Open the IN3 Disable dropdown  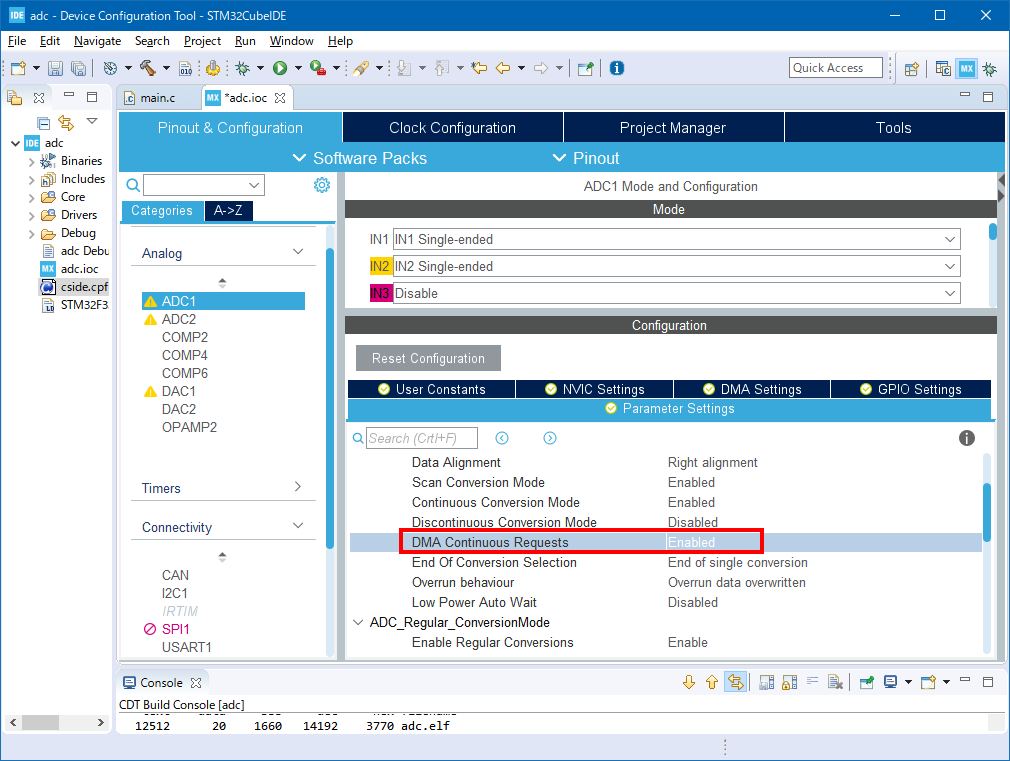(949, 293)
